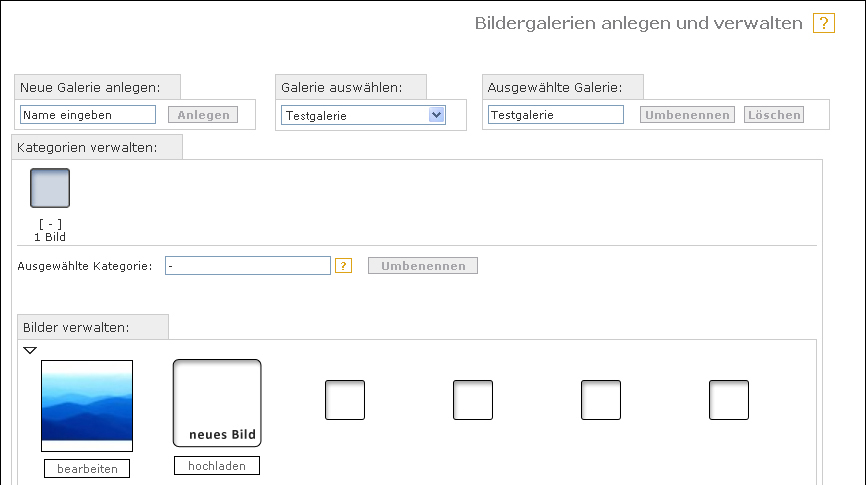Select the third empty image slot
This screenshot has height=485, width=866.
(x=601, y=400)
